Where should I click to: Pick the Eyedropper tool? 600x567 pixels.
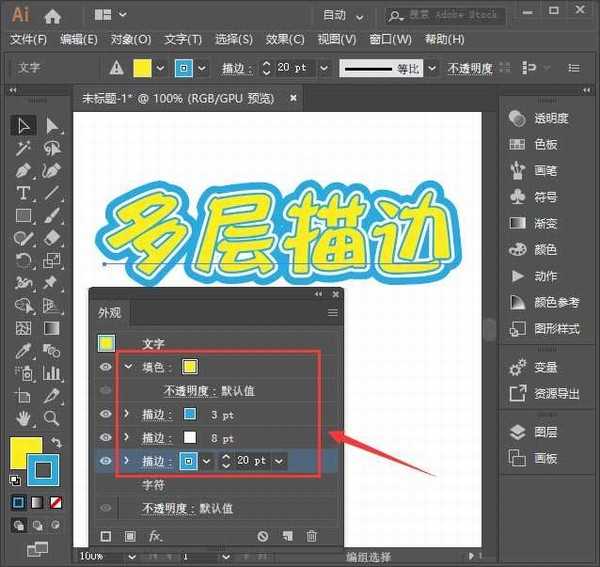pos(23,351)
